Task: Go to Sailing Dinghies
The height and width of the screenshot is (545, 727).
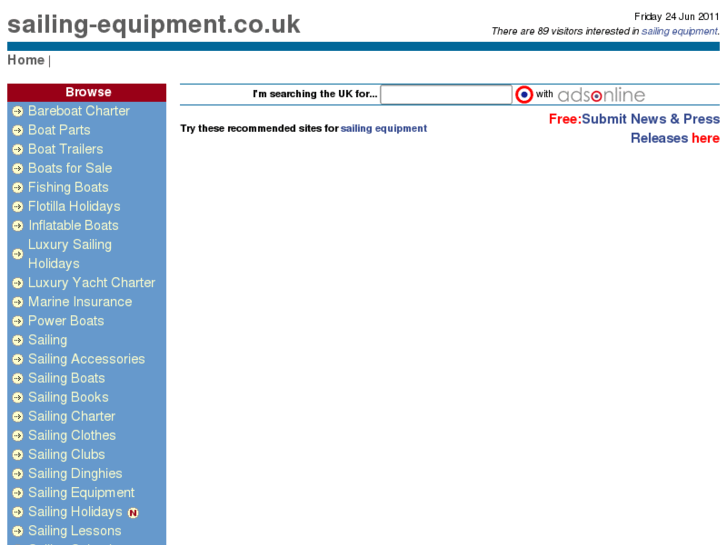Action: point(75,474)
